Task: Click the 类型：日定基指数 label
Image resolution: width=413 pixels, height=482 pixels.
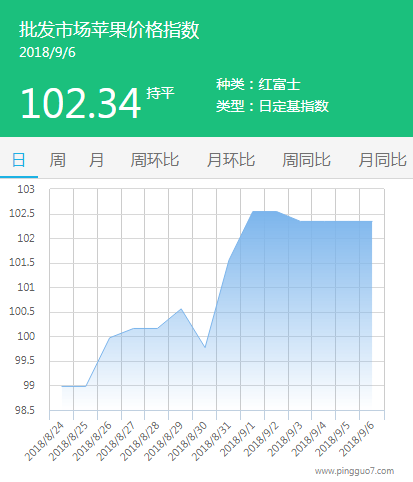Action: point(272,106)
